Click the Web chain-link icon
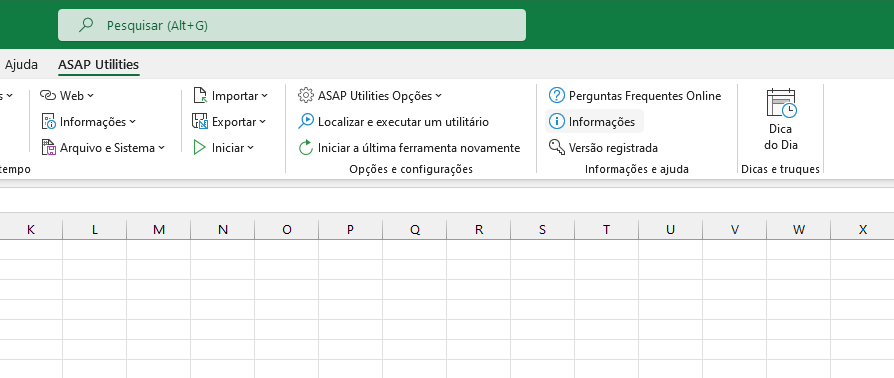 (x=48, y=95)
